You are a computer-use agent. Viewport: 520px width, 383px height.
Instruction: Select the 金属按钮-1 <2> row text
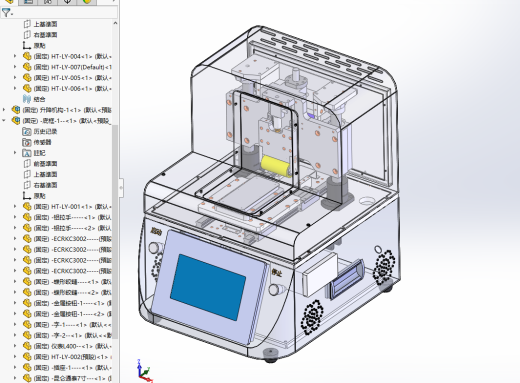pyautogui.click(x=73, y=314)
